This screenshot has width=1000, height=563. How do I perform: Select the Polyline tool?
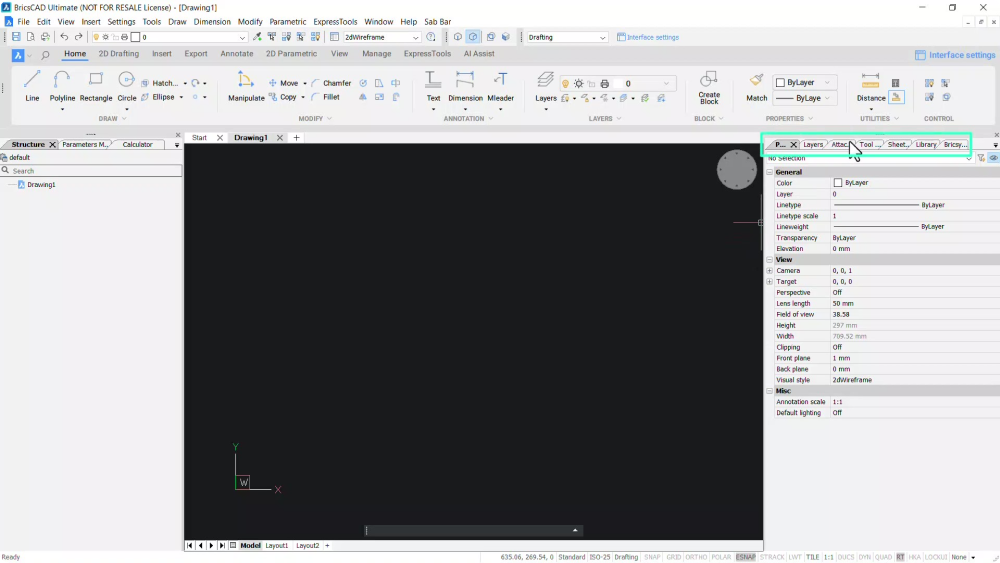pos(62,86)
